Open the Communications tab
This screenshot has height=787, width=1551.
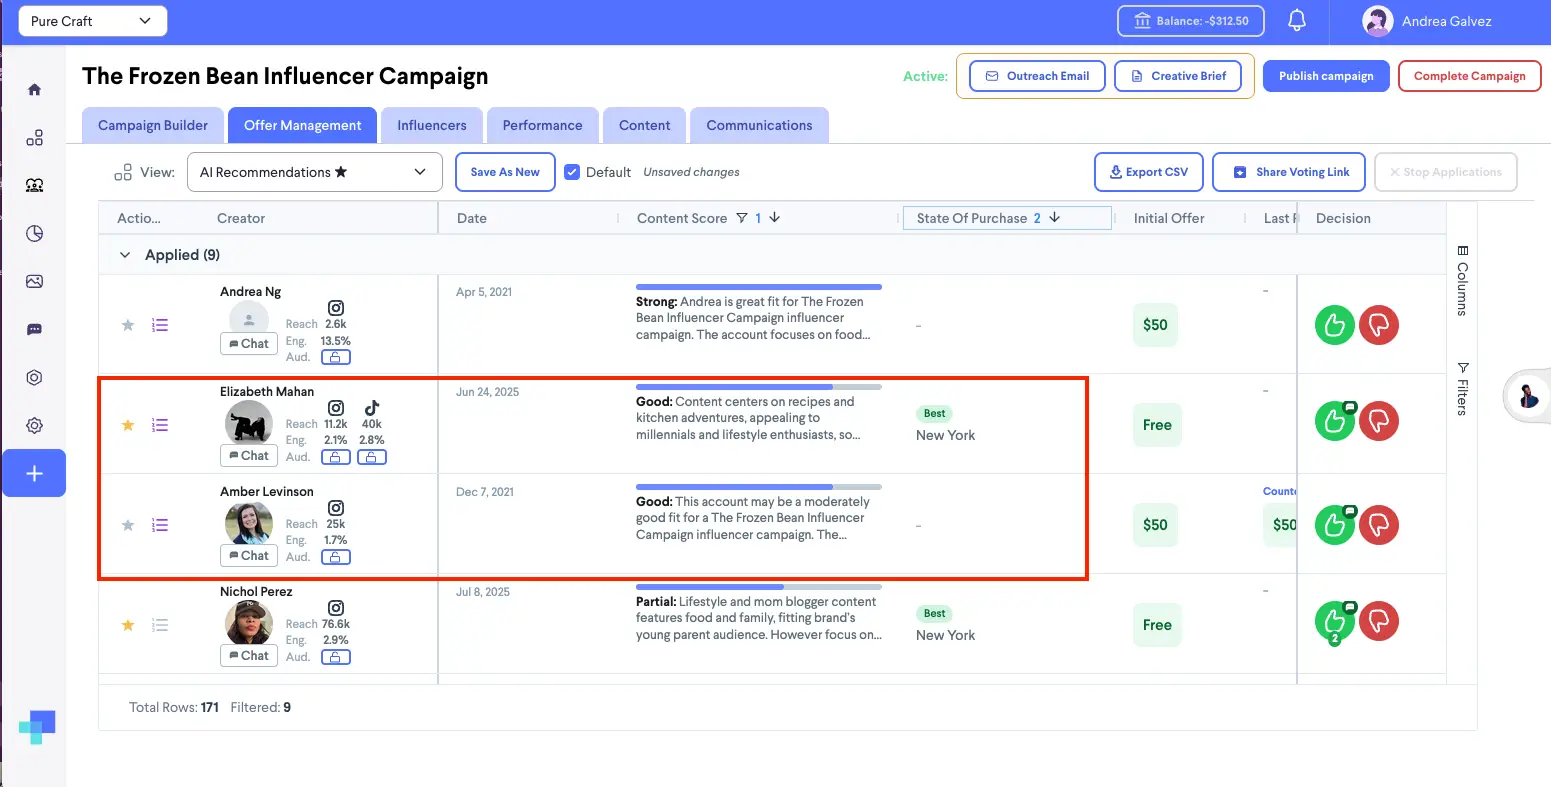759,125
